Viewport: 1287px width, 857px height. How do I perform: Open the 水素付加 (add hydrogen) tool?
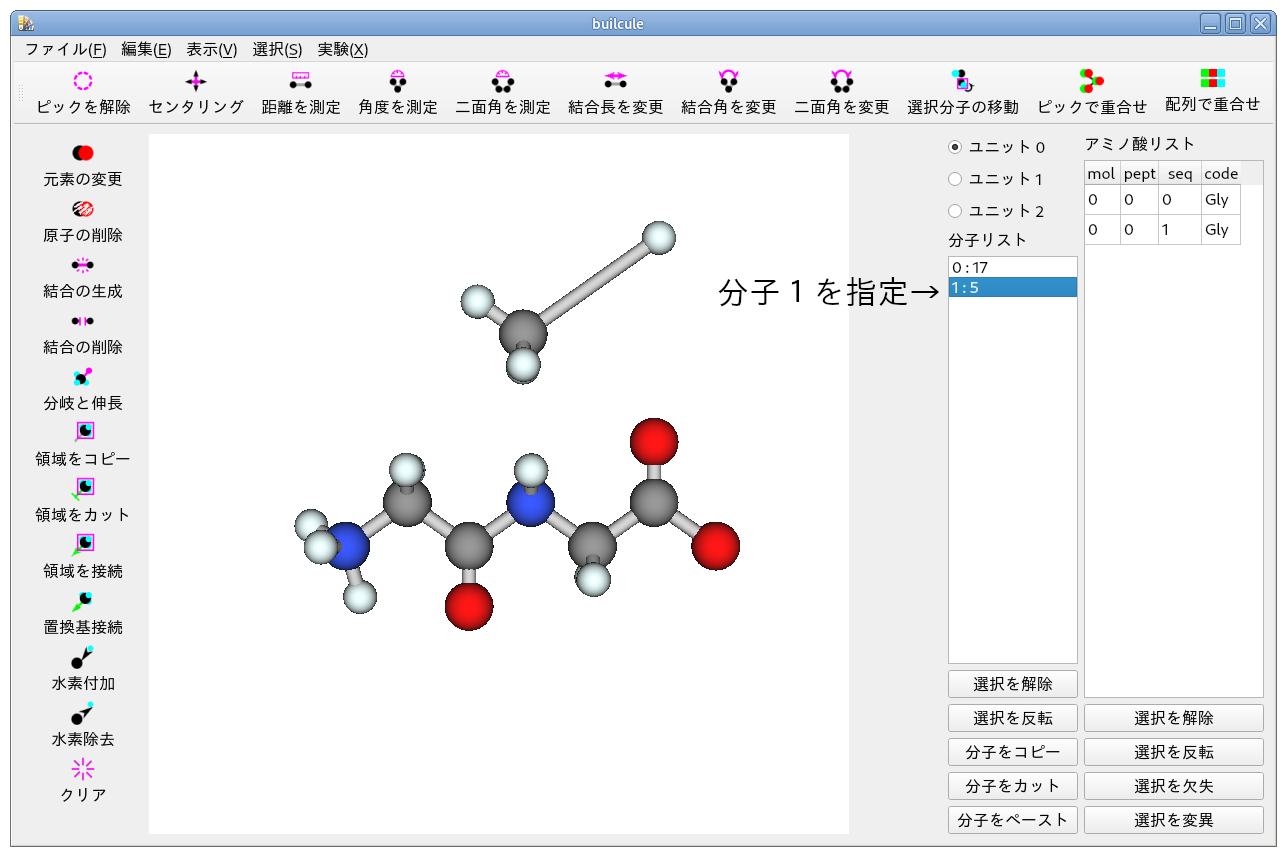(x=82, y=667)
